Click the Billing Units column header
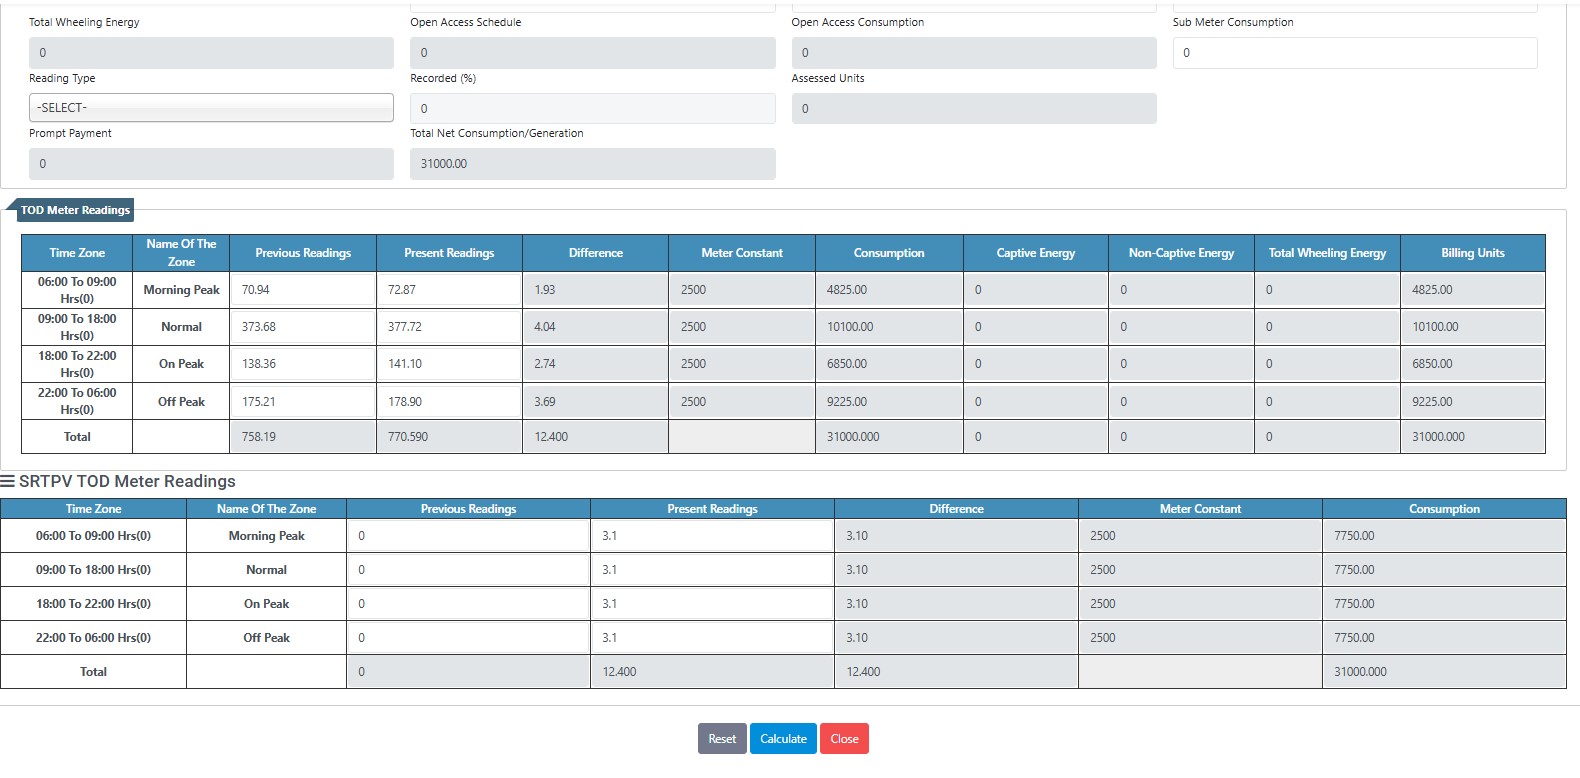The width and height of the screenshot is (1580, 778). point(1473,253)
